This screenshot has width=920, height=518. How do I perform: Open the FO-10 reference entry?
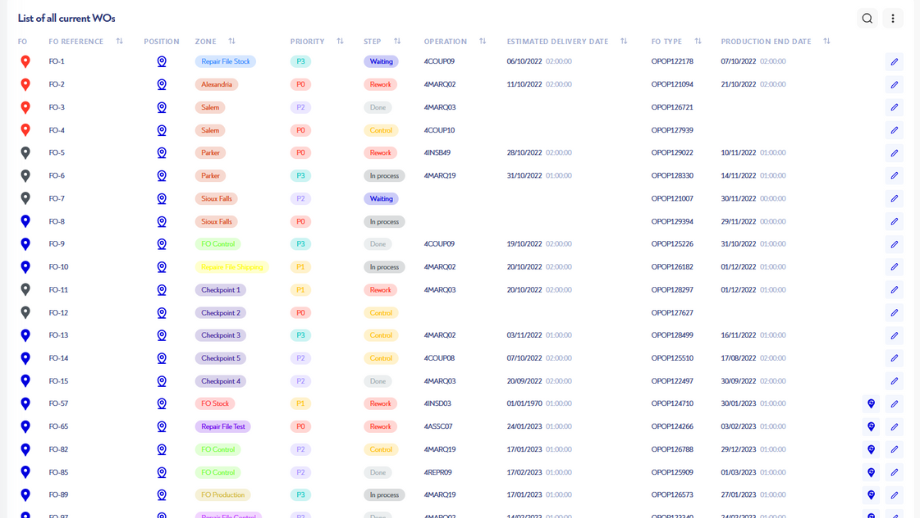coord(58,267)
